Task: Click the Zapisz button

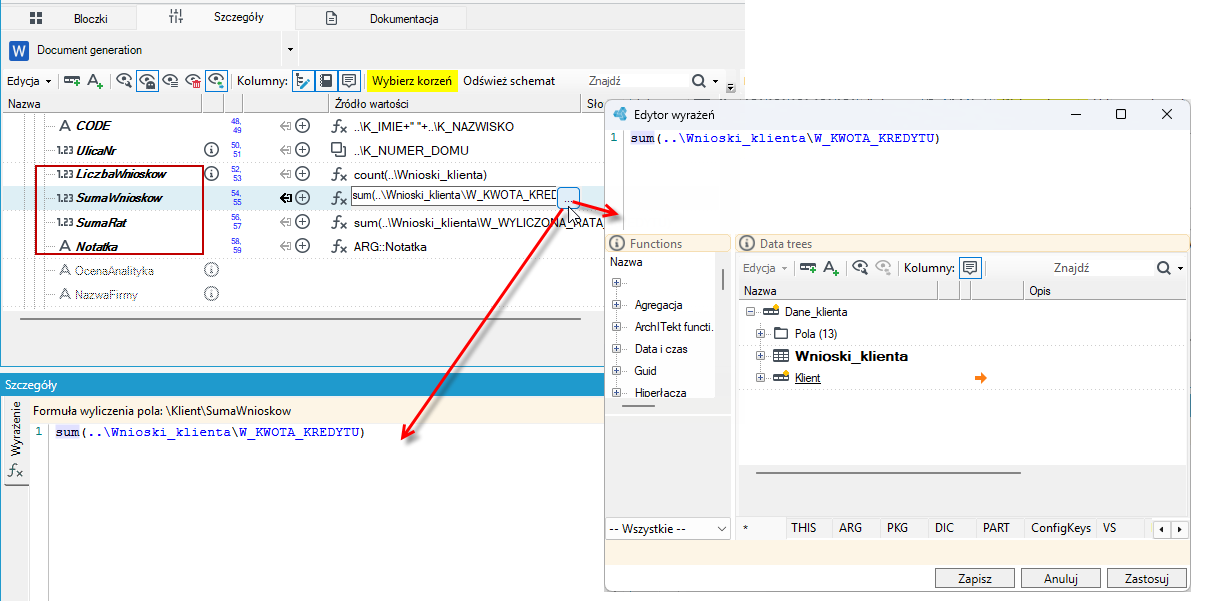Action: tap(974, 578)
